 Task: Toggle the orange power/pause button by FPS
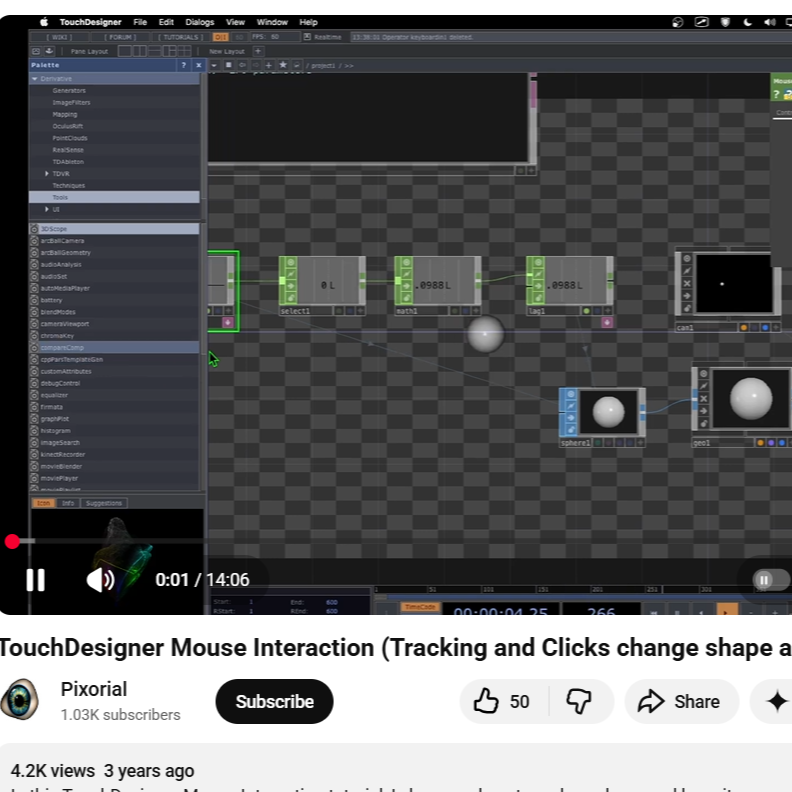click(x=220, y=37)
